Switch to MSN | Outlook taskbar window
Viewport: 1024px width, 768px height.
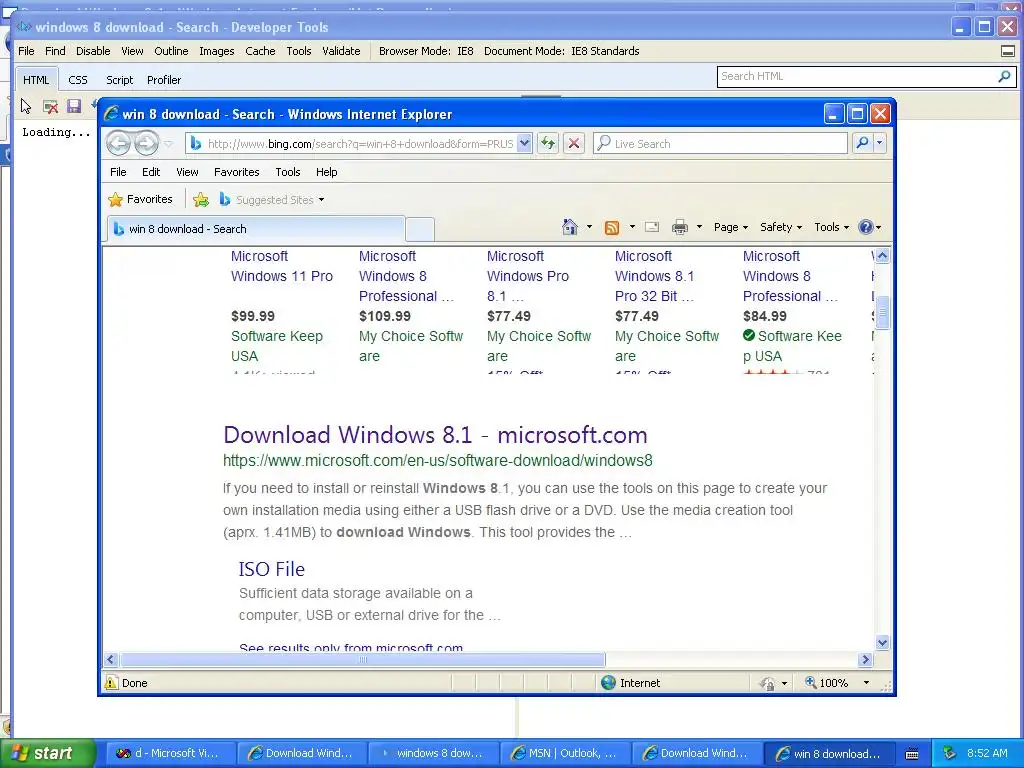tap(564, 753)
